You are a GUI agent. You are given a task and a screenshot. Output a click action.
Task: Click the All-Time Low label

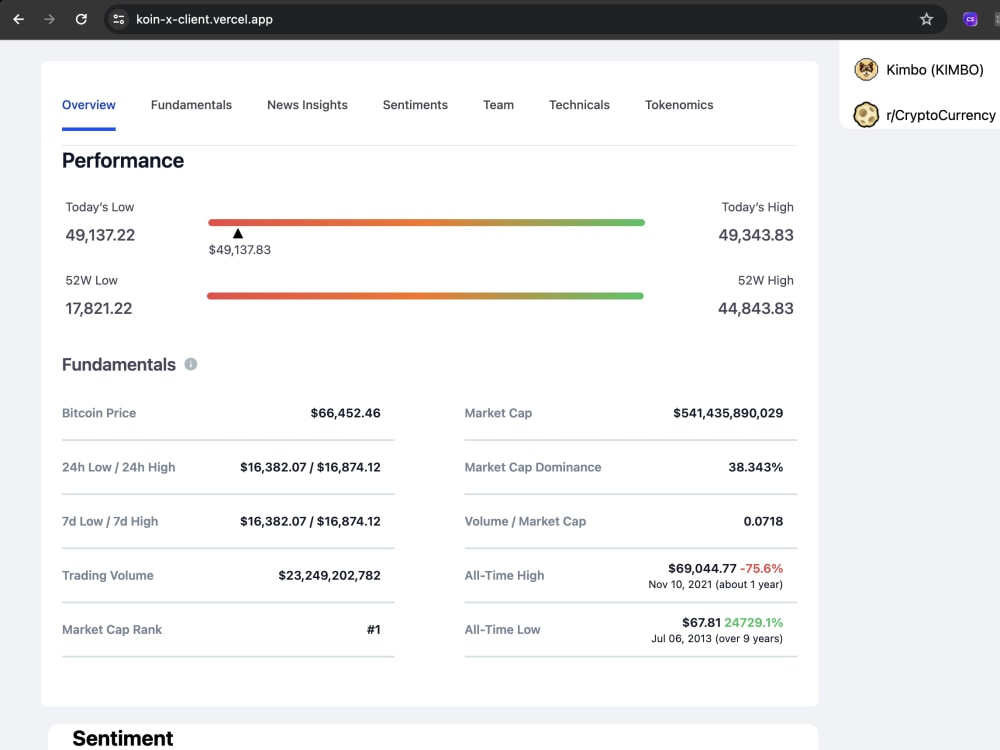click(x=503, y=629)
